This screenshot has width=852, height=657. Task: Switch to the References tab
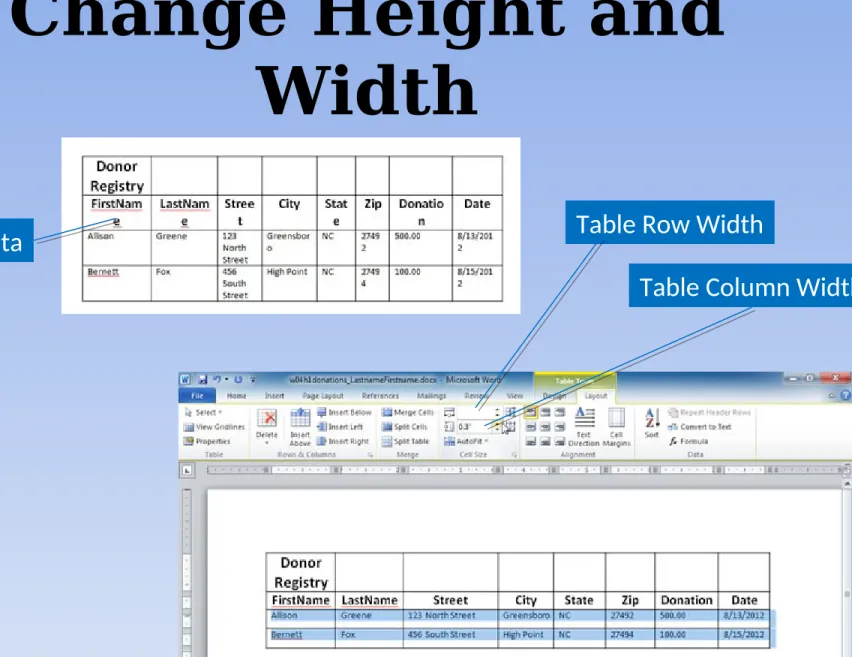point(380,396)
